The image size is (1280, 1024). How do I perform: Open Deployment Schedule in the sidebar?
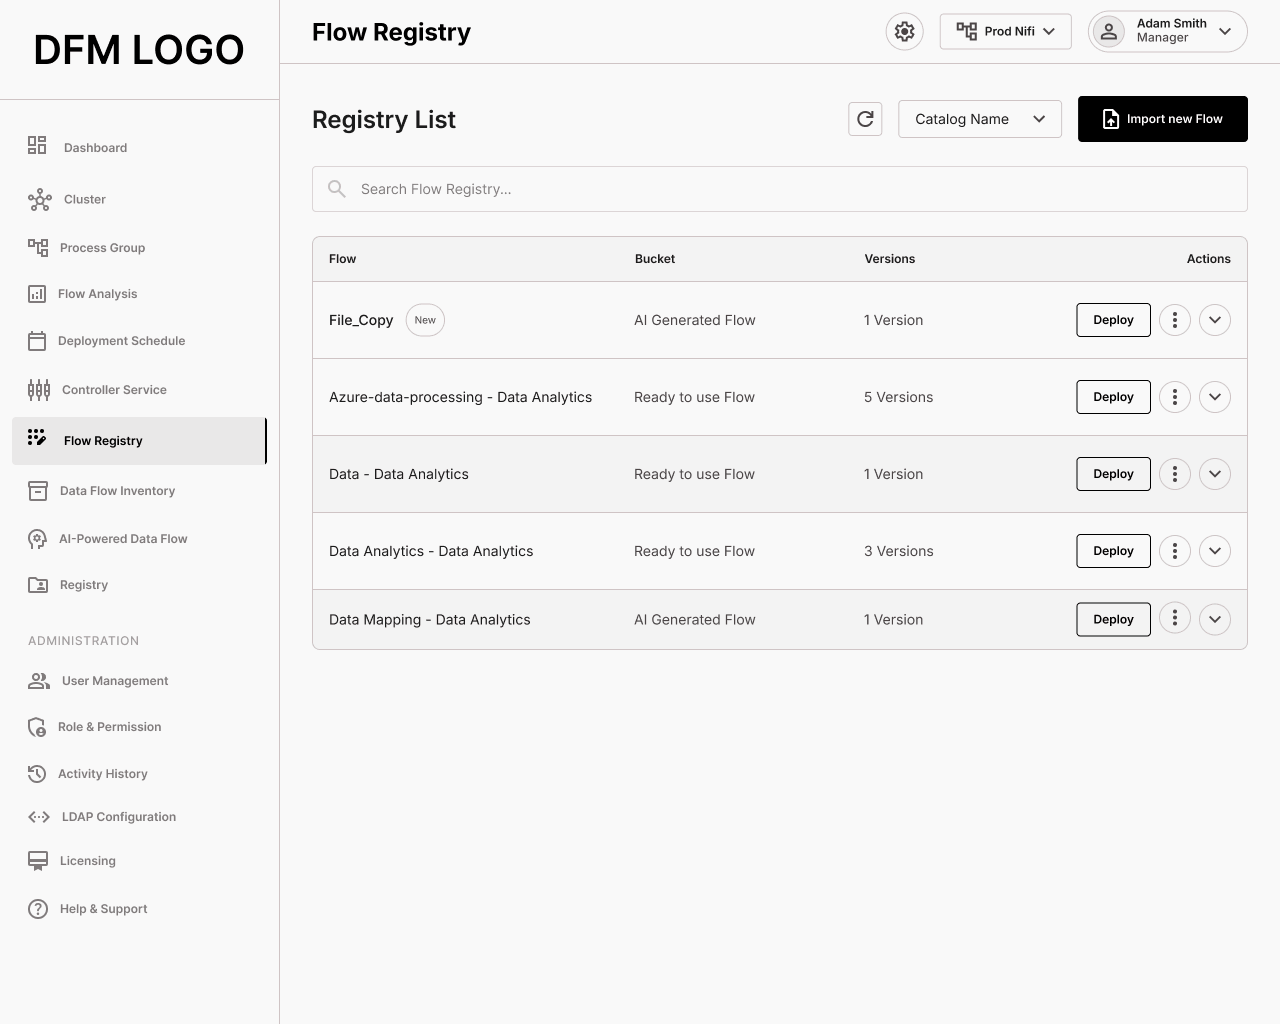click(x=121, y=341)
